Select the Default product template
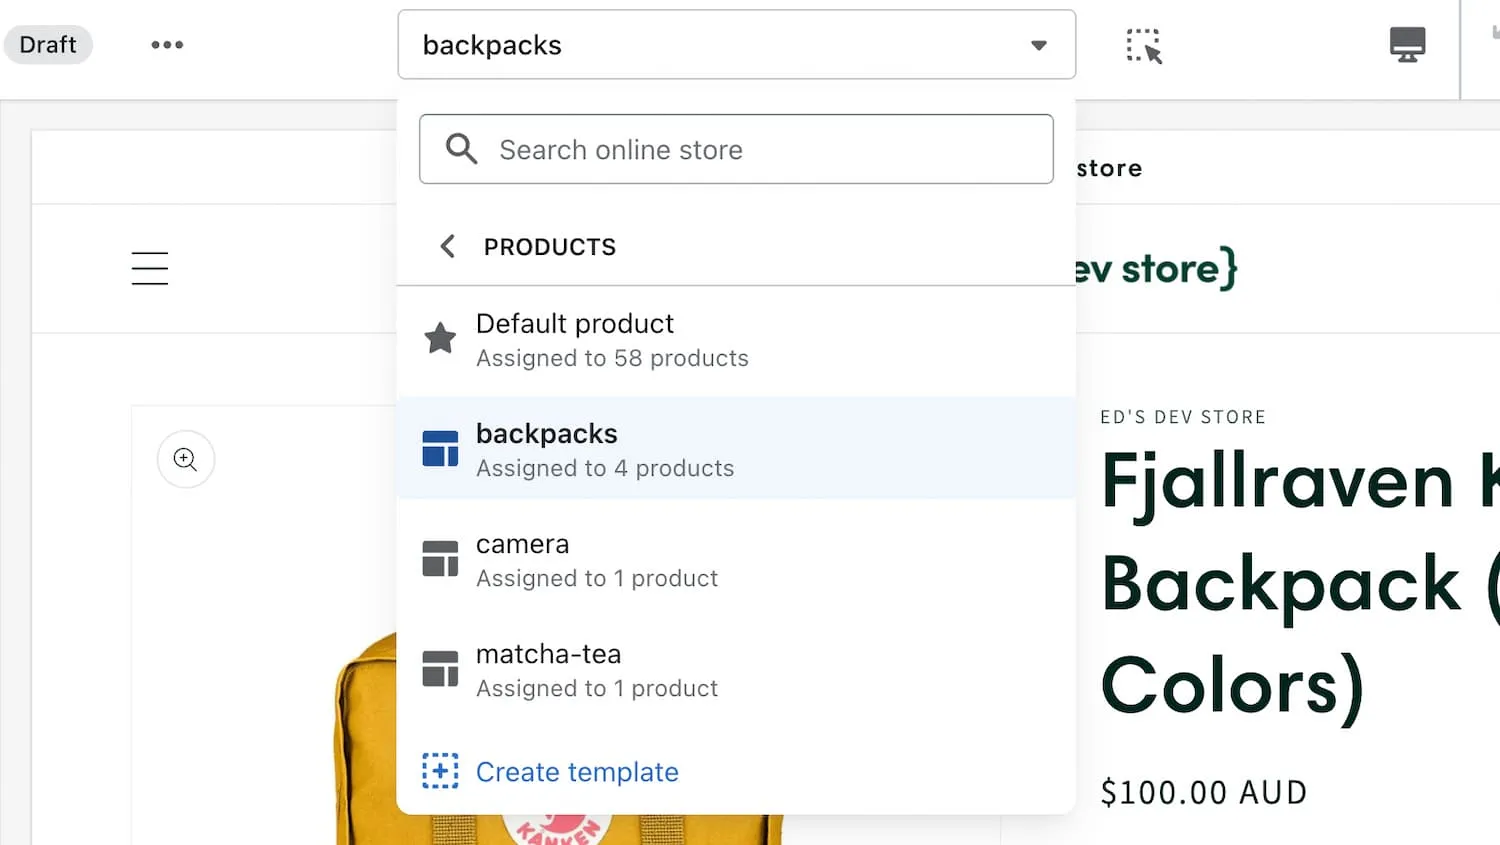Image resolution: width=1500 pixels, height=845 pixels. (x=736, y=341)
